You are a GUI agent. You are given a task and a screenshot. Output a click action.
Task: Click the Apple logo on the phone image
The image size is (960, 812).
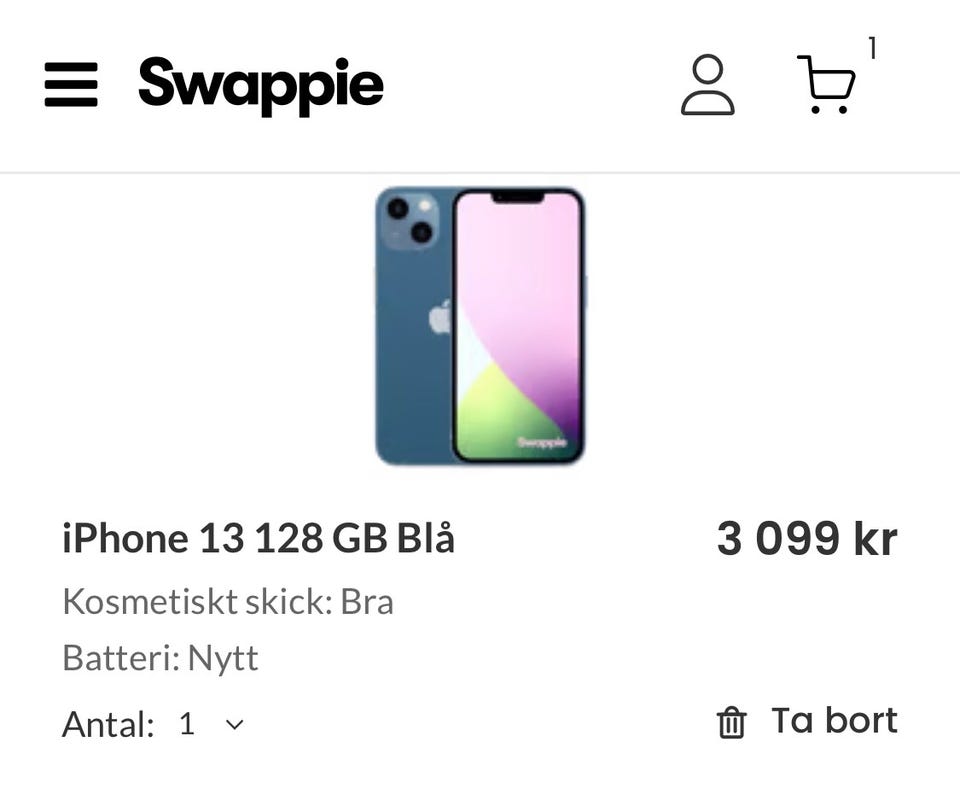coord(439,318)
